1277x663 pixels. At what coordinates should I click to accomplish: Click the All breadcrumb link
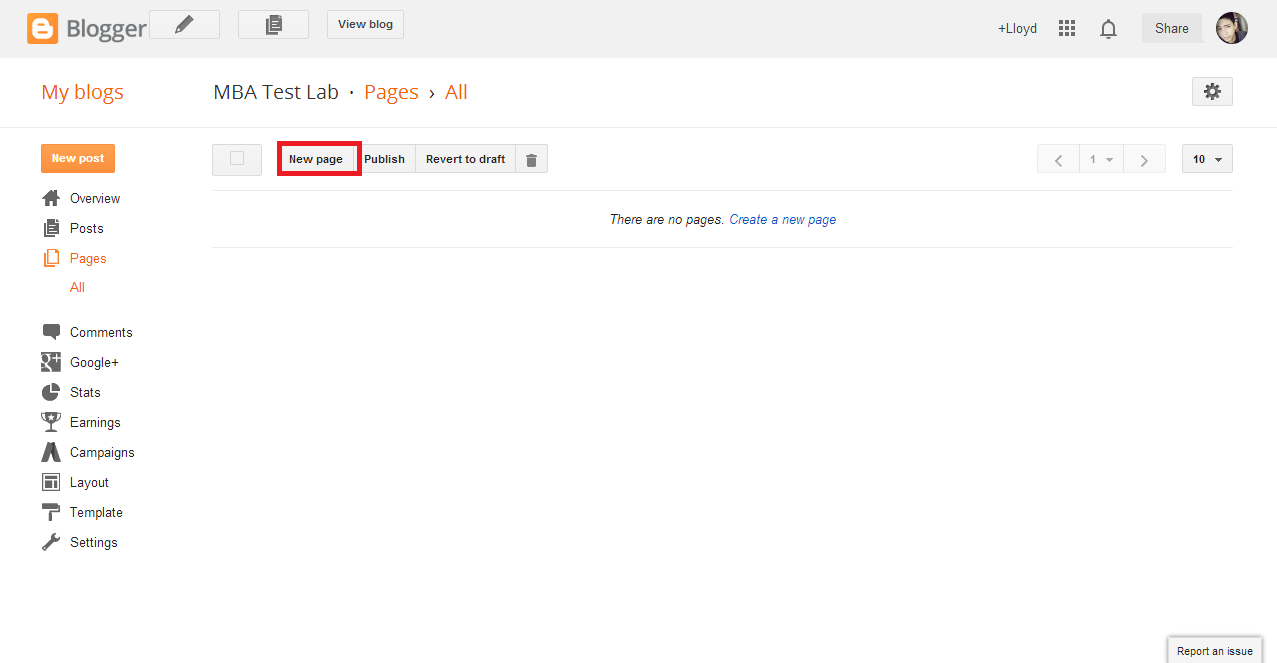tap(456, 92)
